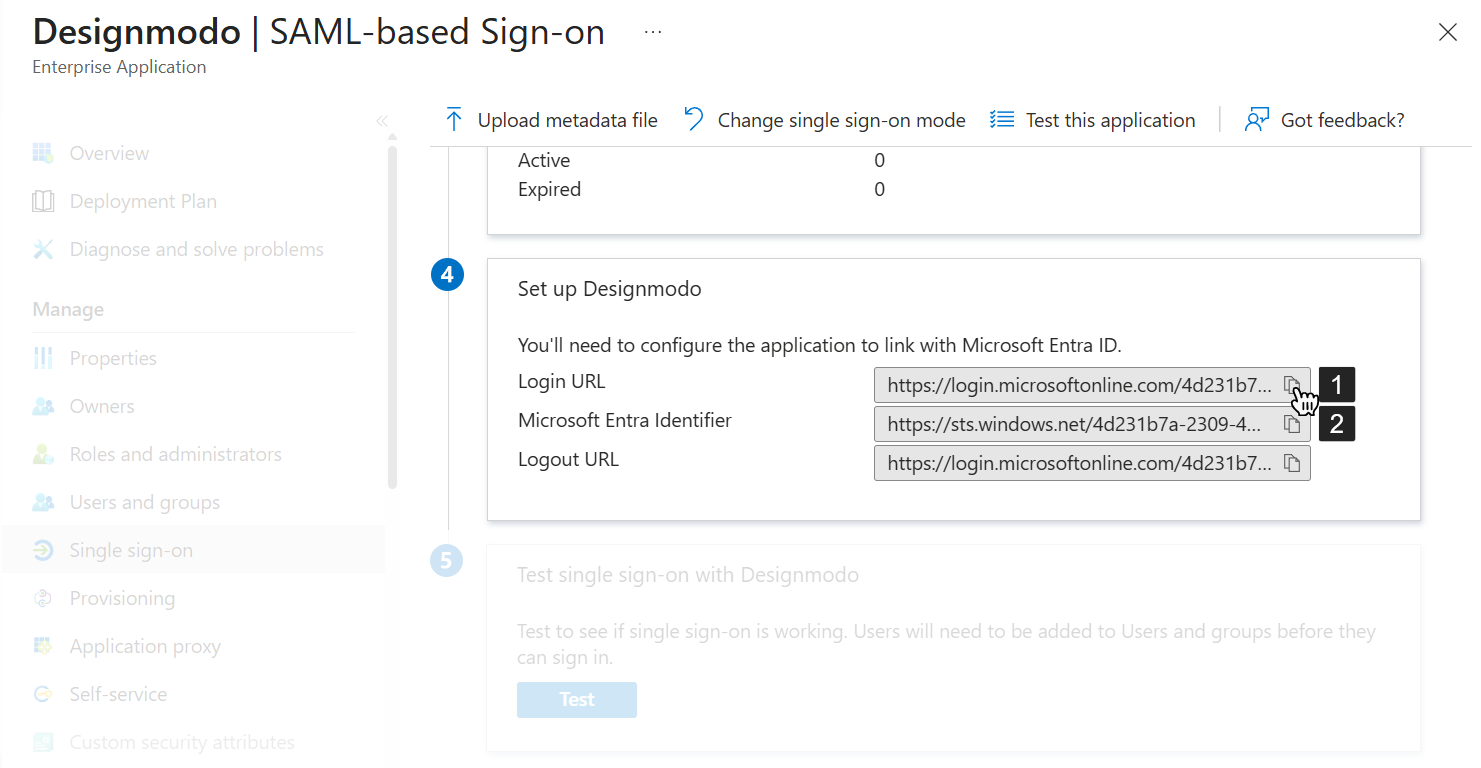Click the sidebar vertical scrollbar

click(x=392, y=316)
